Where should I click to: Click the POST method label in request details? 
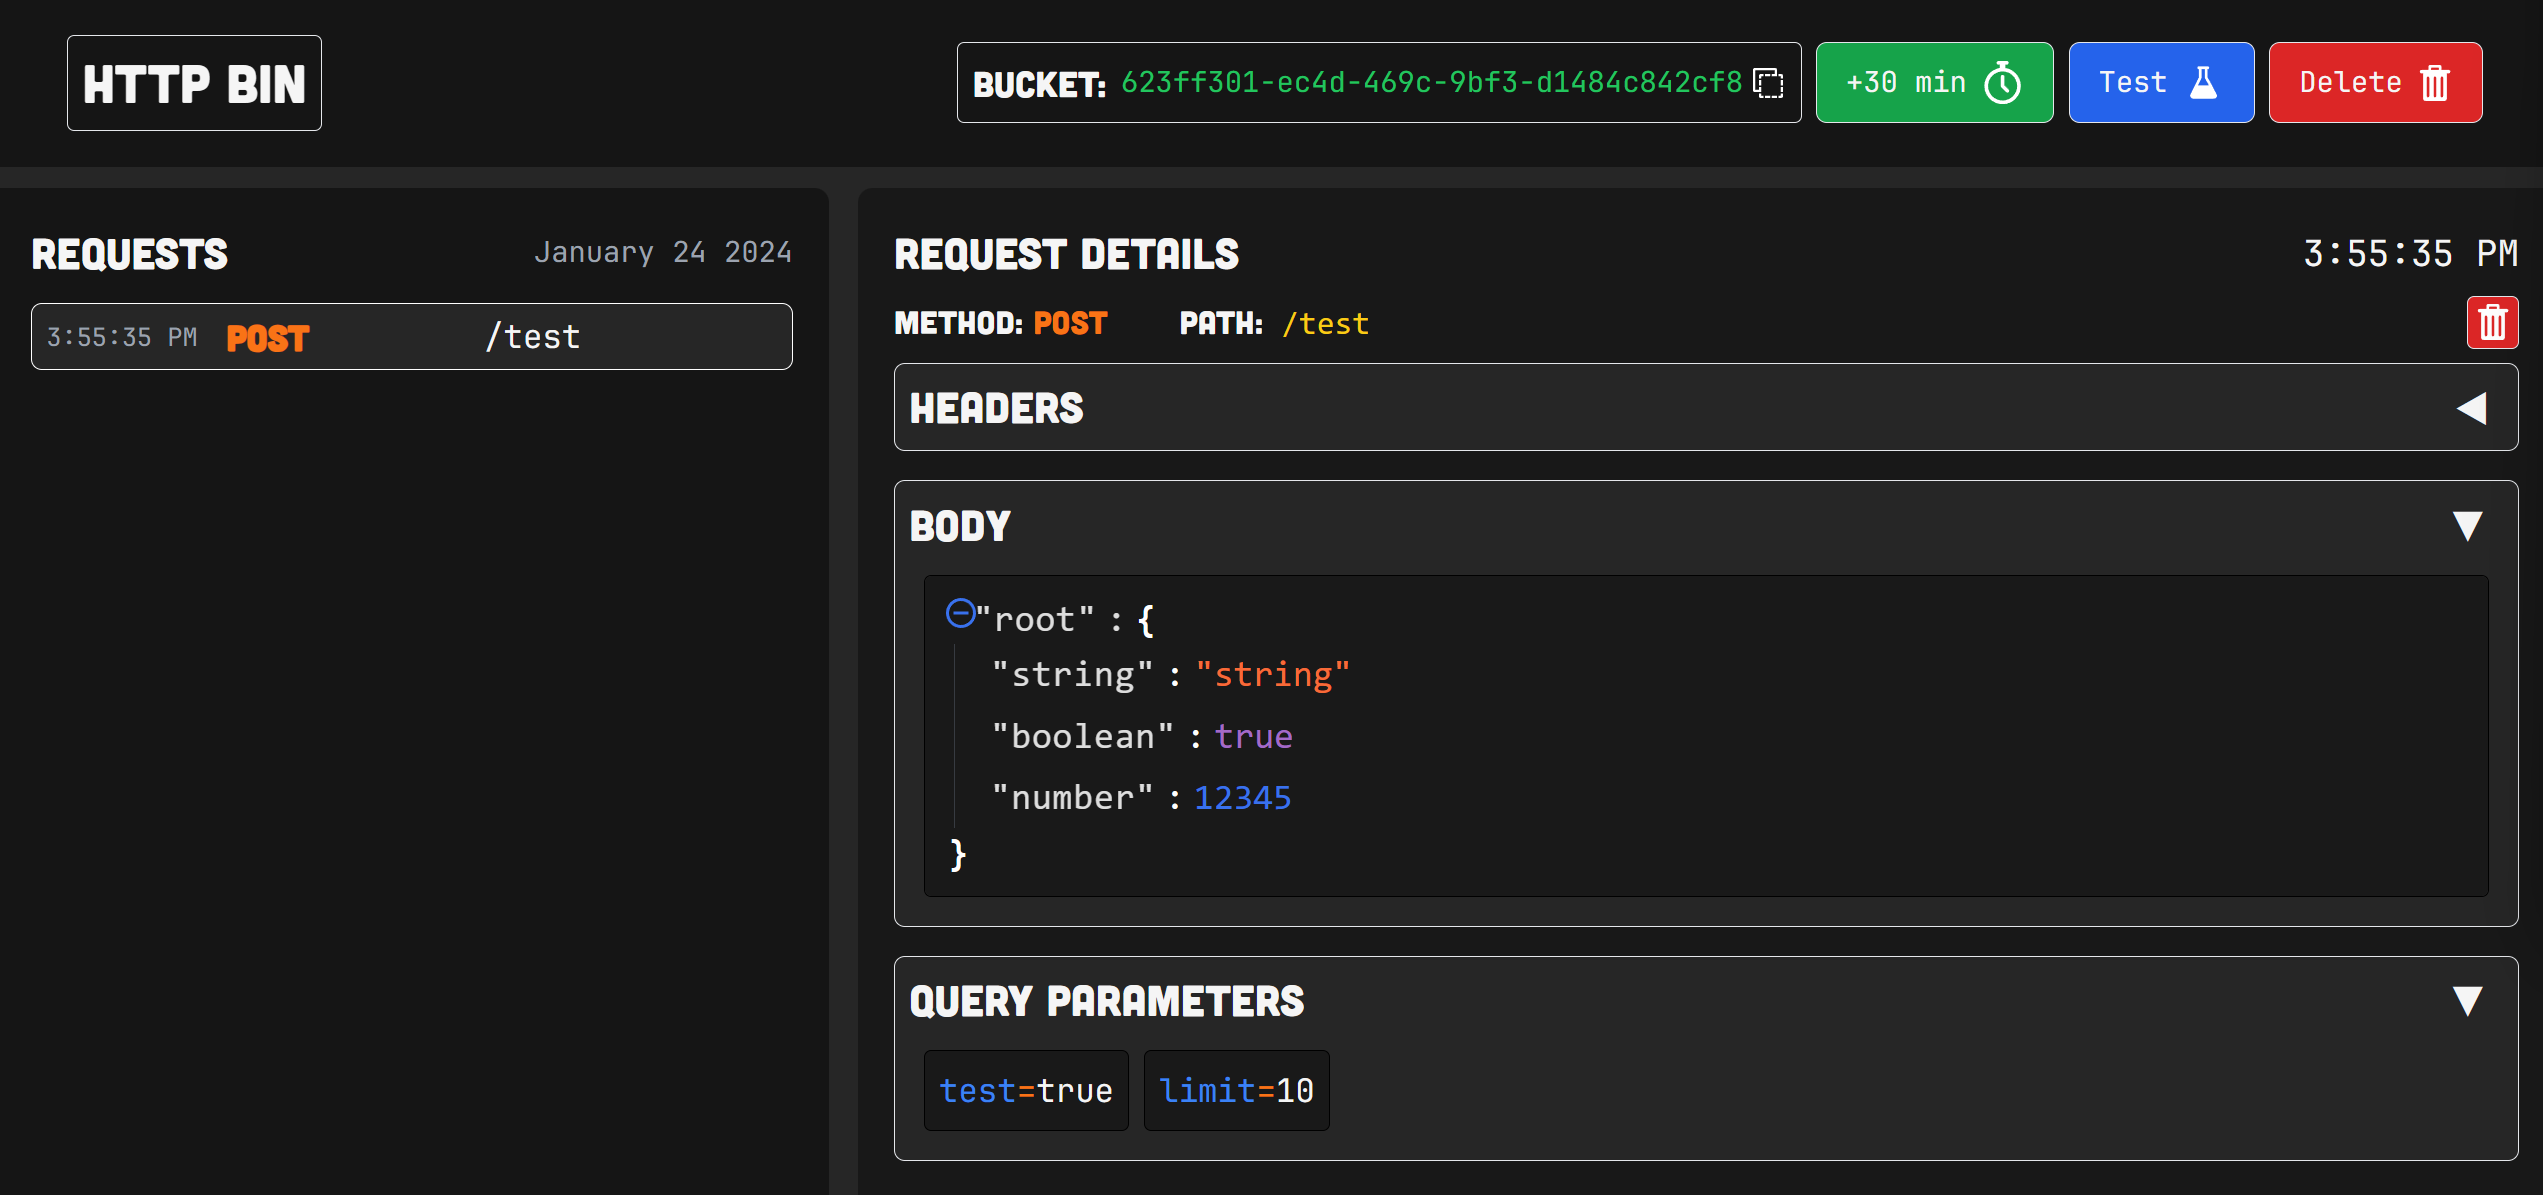coord(1070,323)
